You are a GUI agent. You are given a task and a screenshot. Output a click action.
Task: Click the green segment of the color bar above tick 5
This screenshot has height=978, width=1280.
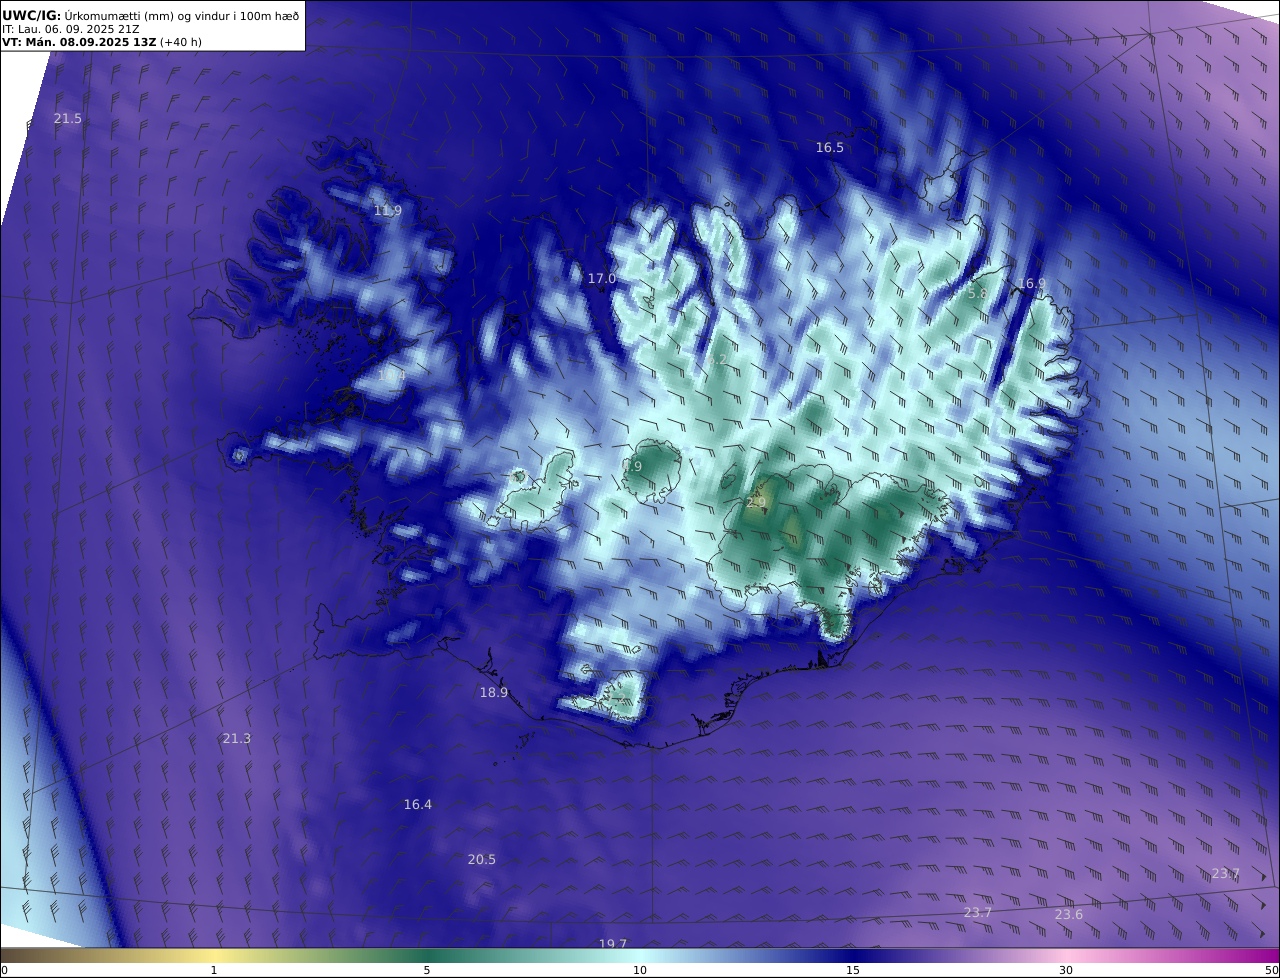click(x=427, y=955)
